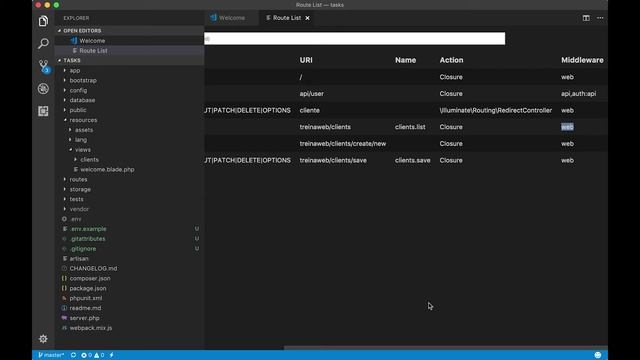
Task: Open the Search view in activity bar
Action: pyautogui.click(x=43, y=43)
